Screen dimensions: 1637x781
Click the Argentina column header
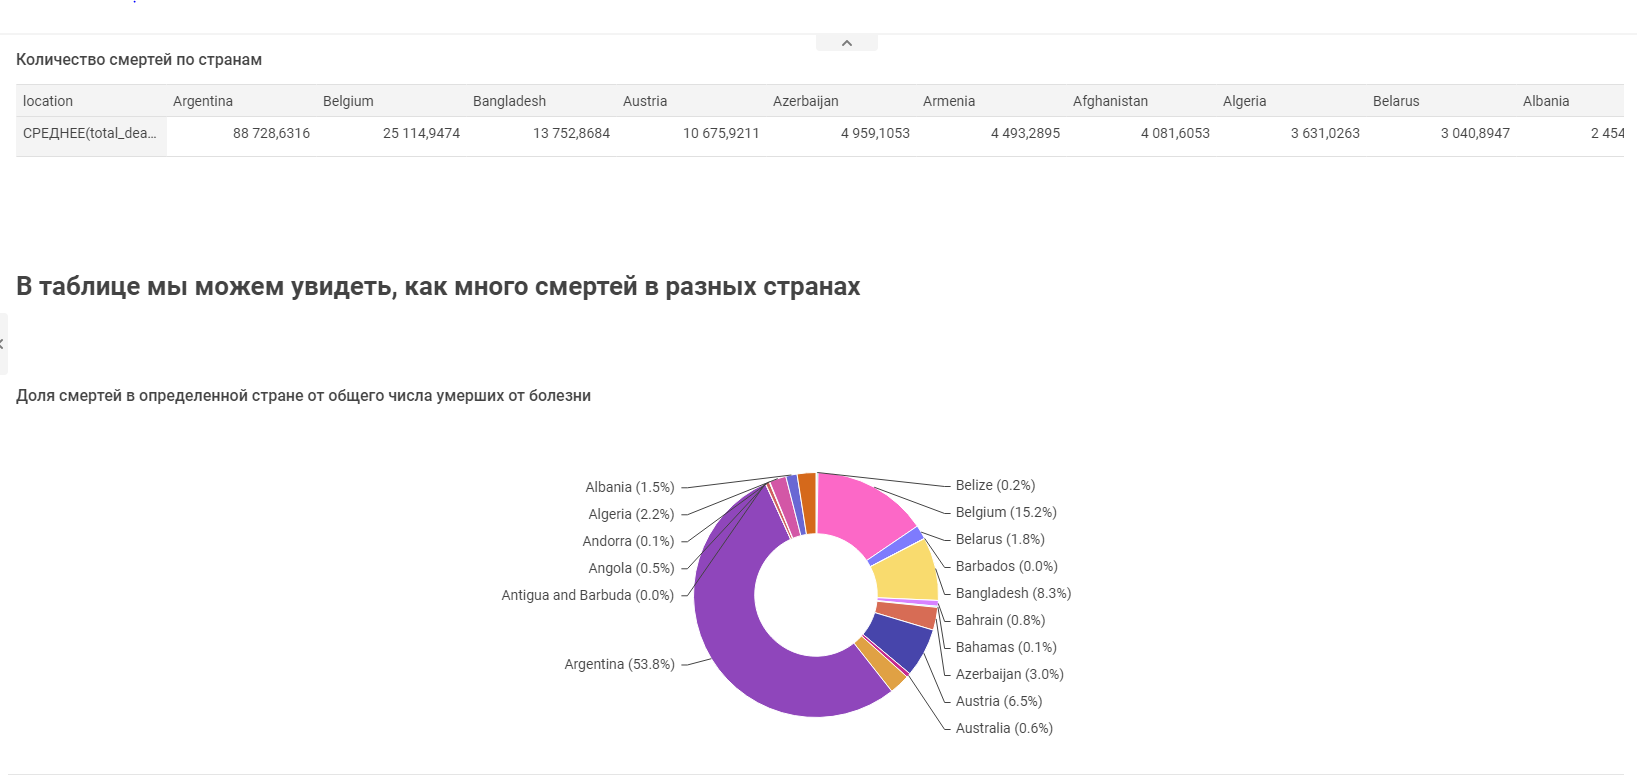tap(203, 101)
